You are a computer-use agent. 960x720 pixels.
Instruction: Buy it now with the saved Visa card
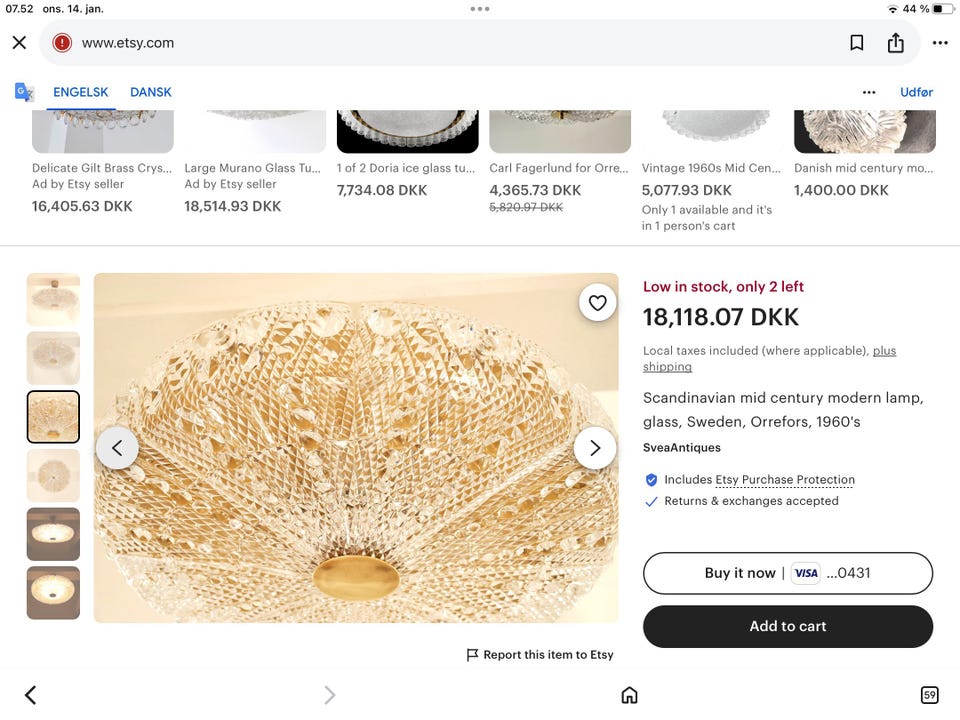tap(787, 573)
